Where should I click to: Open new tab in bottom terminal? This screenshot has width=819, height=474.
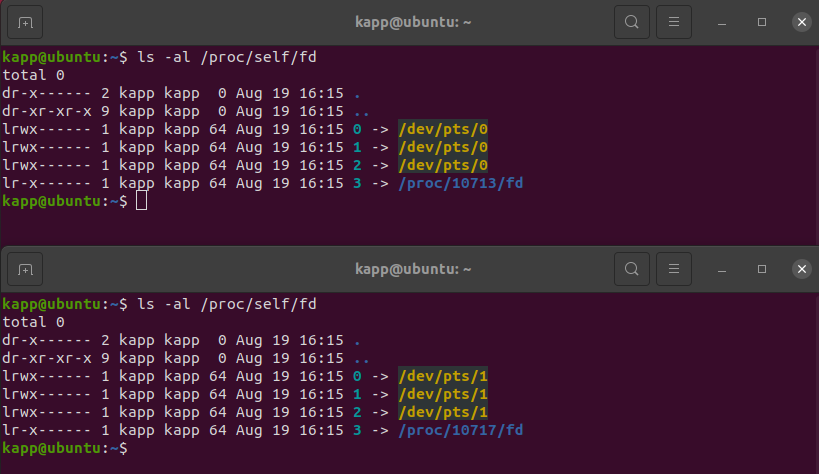tap(25, 269)
